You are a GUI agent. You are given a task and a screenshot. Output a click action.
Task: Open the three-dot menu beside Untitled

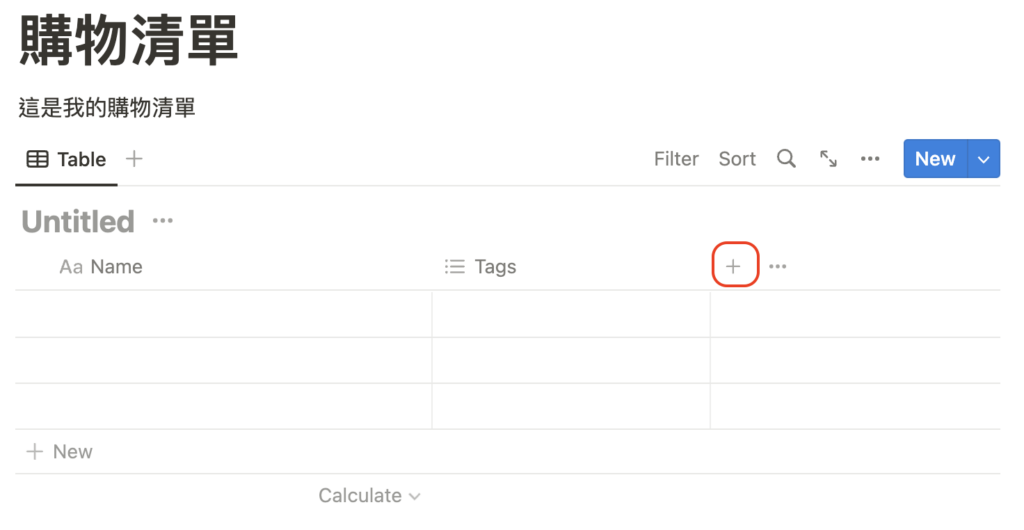(x=163, y=221)
